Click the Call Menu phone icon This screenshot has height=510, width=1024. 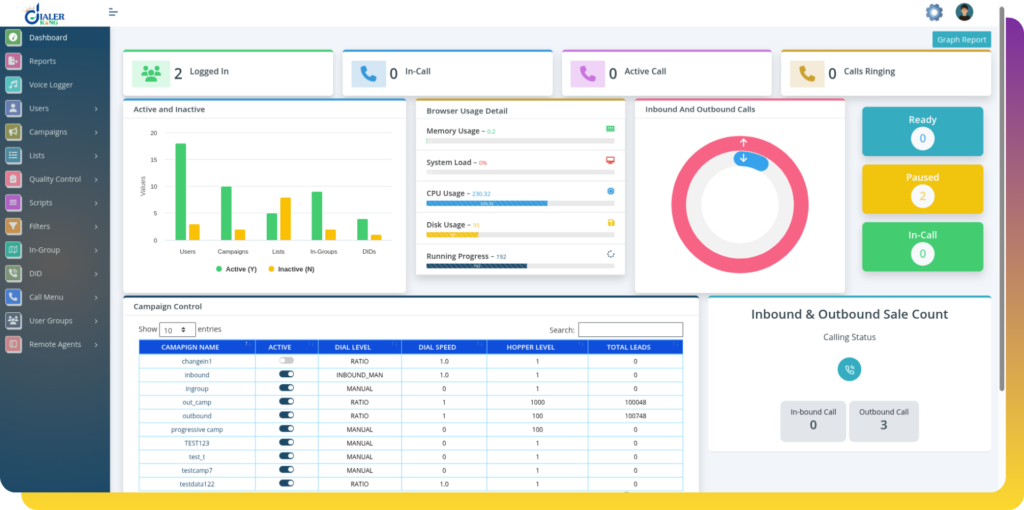14,297
